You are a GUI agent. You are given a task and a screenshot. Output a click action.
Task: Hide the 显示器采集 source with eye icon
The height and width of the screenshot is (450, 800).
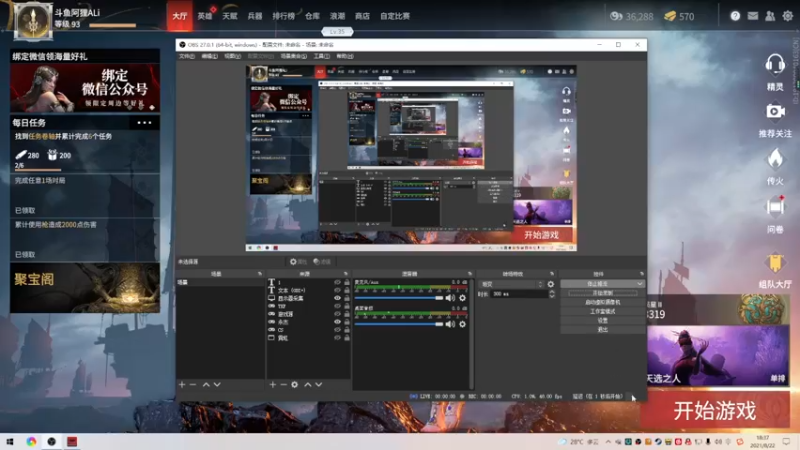pyautogui.click(x=337, y=298)
